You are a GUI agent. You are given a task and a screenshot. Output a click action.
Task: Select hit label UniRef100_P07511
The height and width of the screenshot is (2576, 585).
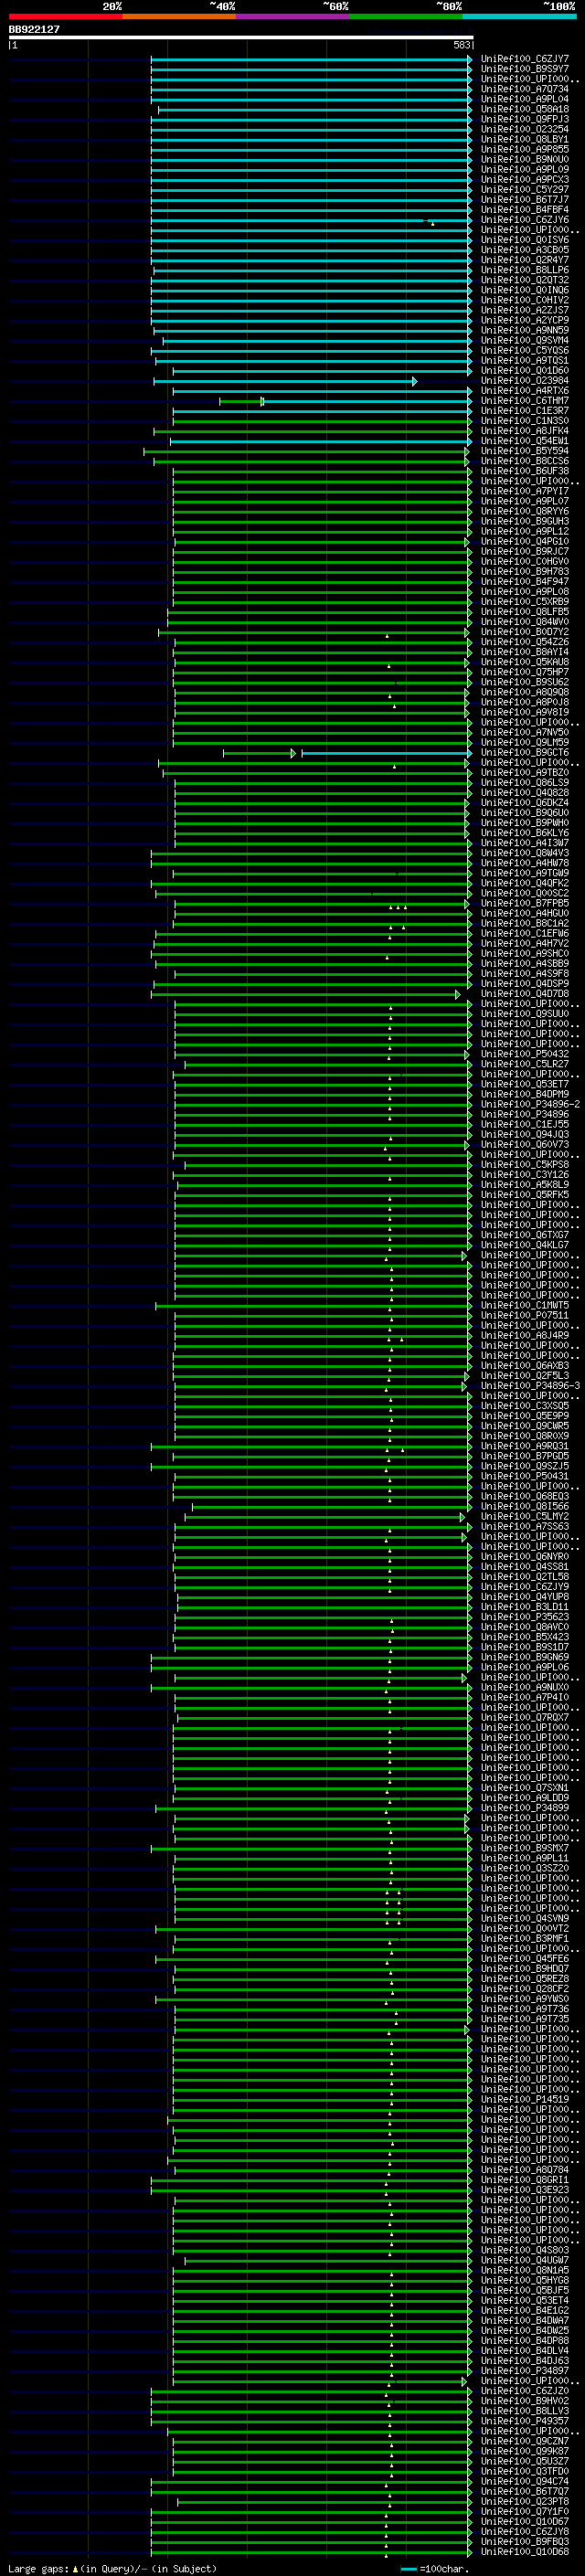[525, 1316]
